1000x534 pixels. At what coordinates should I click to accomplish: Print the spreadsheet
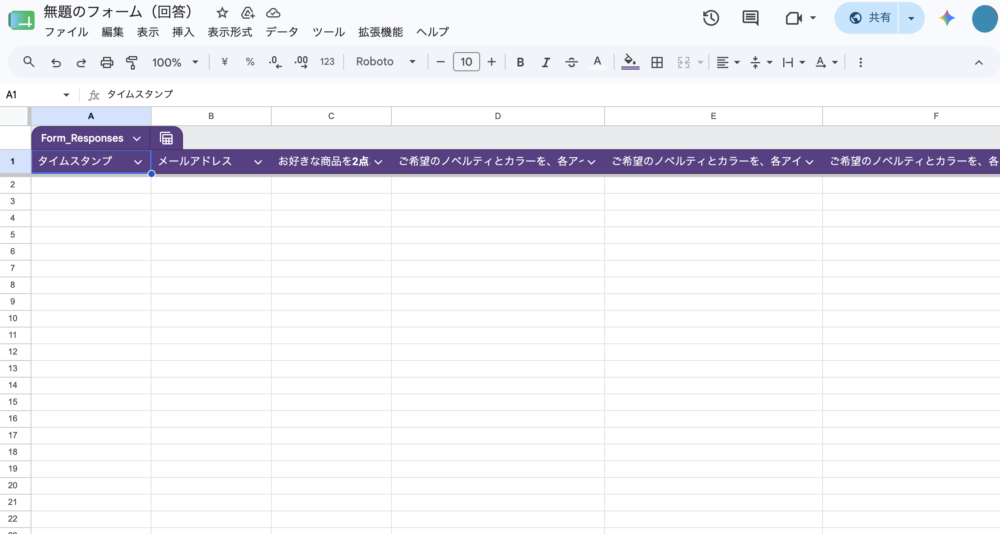pyautogui.click(x=107, y=62)
